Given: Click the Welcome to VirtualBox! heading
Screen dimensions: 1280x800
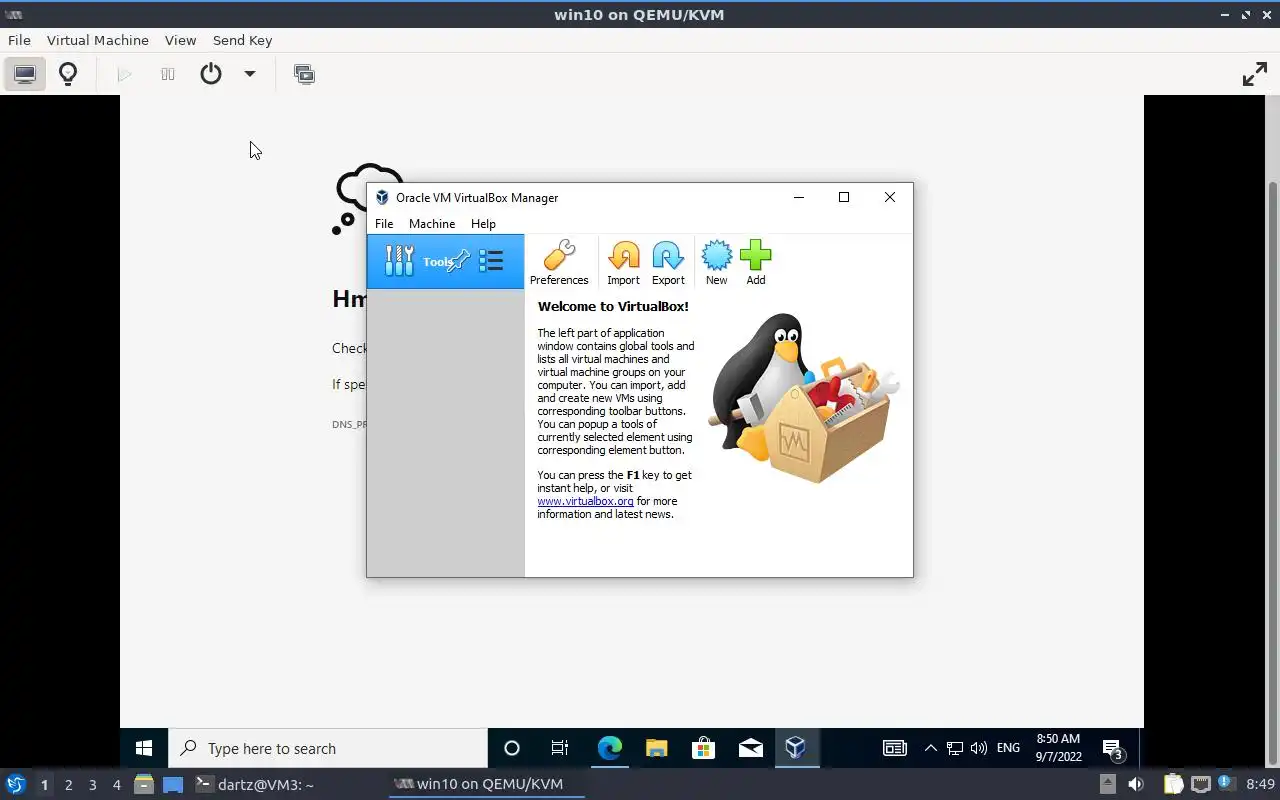Looking at the screenshot, I should (613, 307).
